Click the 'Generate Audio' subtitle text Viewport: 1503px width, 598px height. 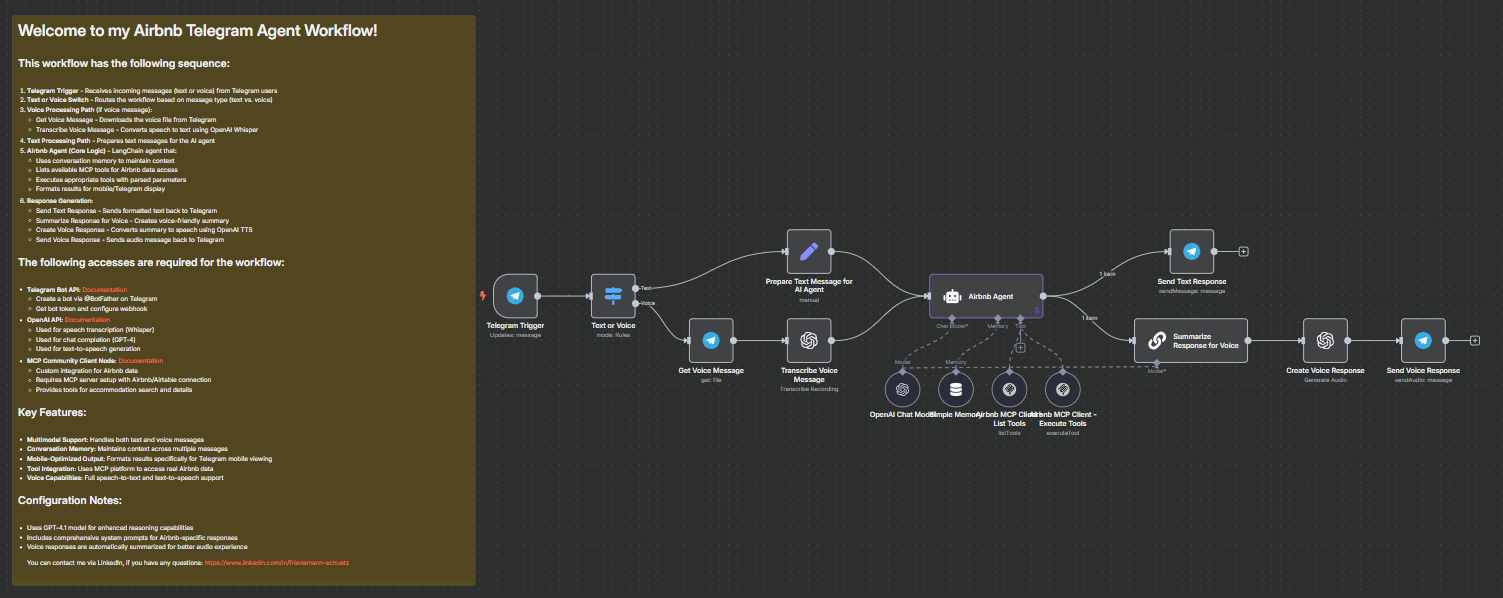1325,380
